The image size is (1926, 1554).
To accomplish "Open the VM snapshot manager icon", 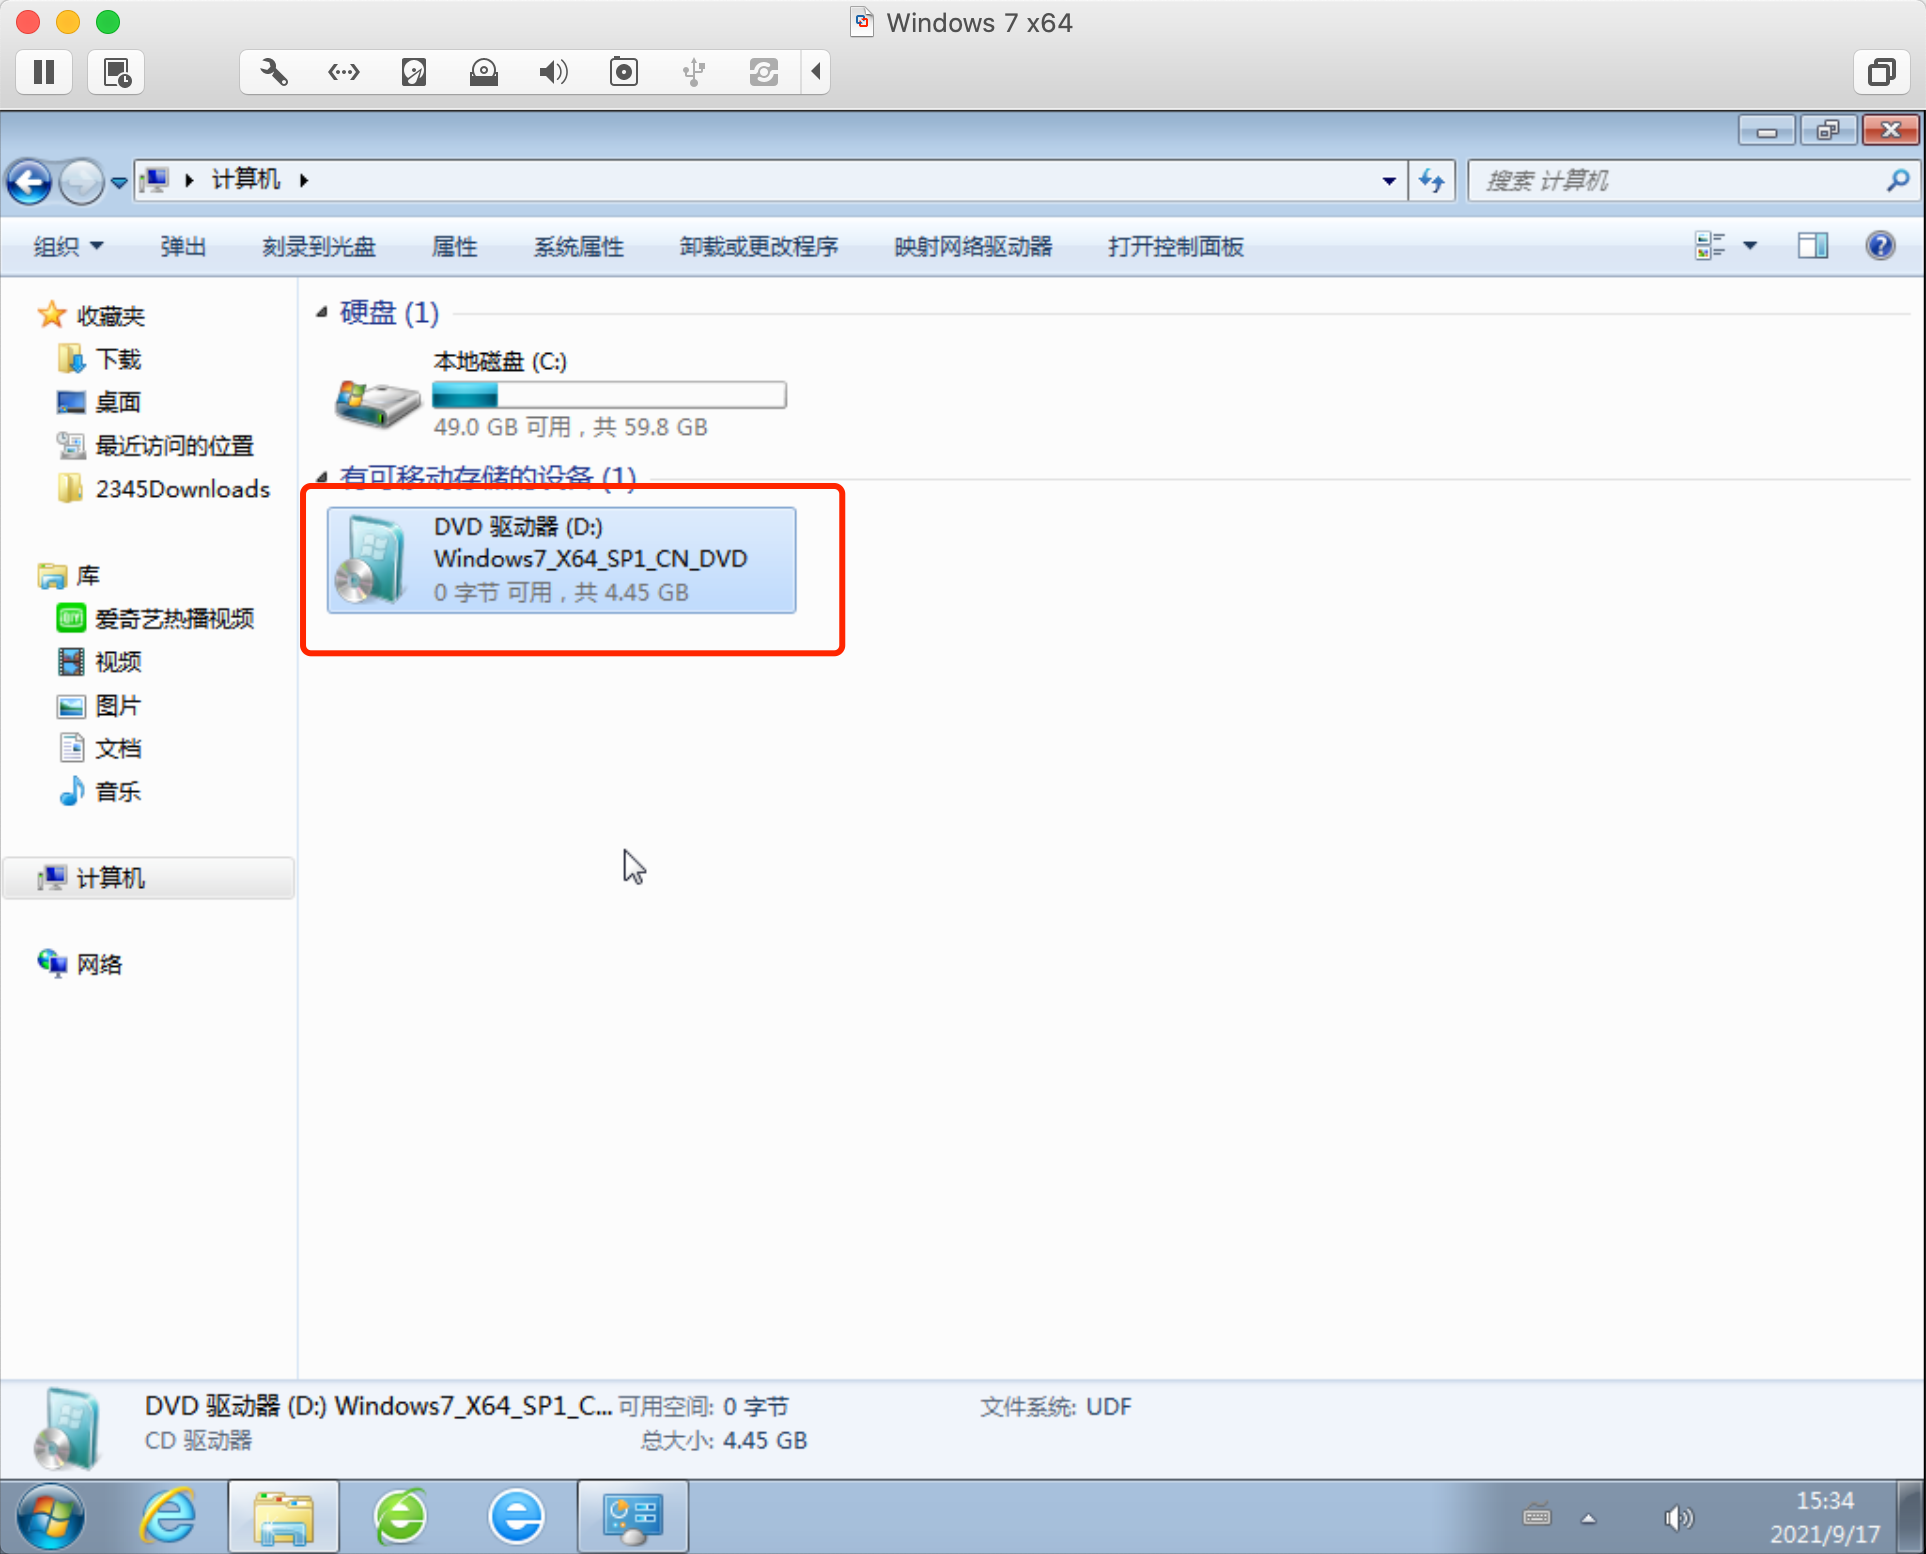I will coord(117,72).
